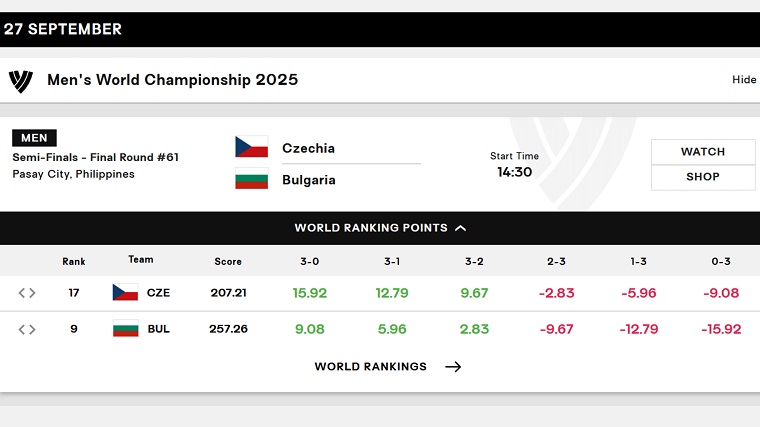The width and height of the screenshot is (760, 427).
Task: Click the 14:30 start time
Action: click(x=514, y=172)
